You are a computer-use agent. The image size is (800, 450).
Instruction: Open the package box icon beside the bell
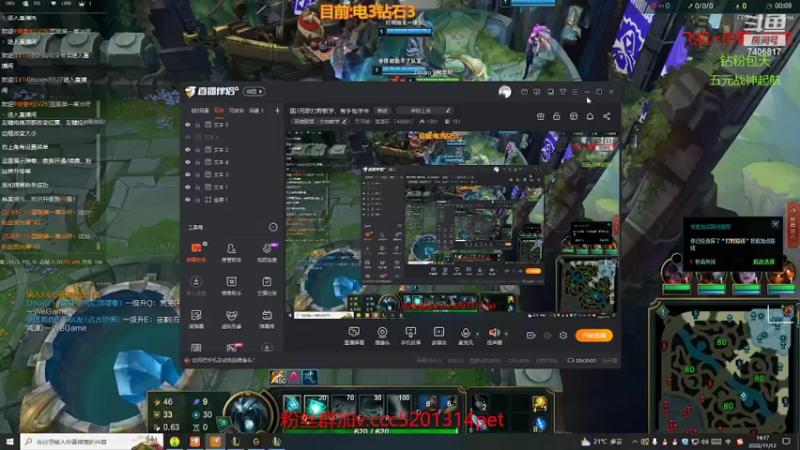coord(573,116)
